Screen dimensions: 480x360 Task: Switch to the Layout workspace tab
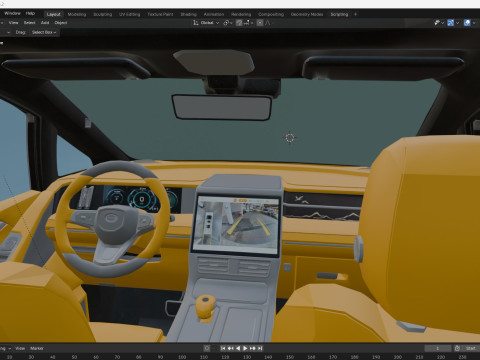pyautogui.click(x=53, y=14)
